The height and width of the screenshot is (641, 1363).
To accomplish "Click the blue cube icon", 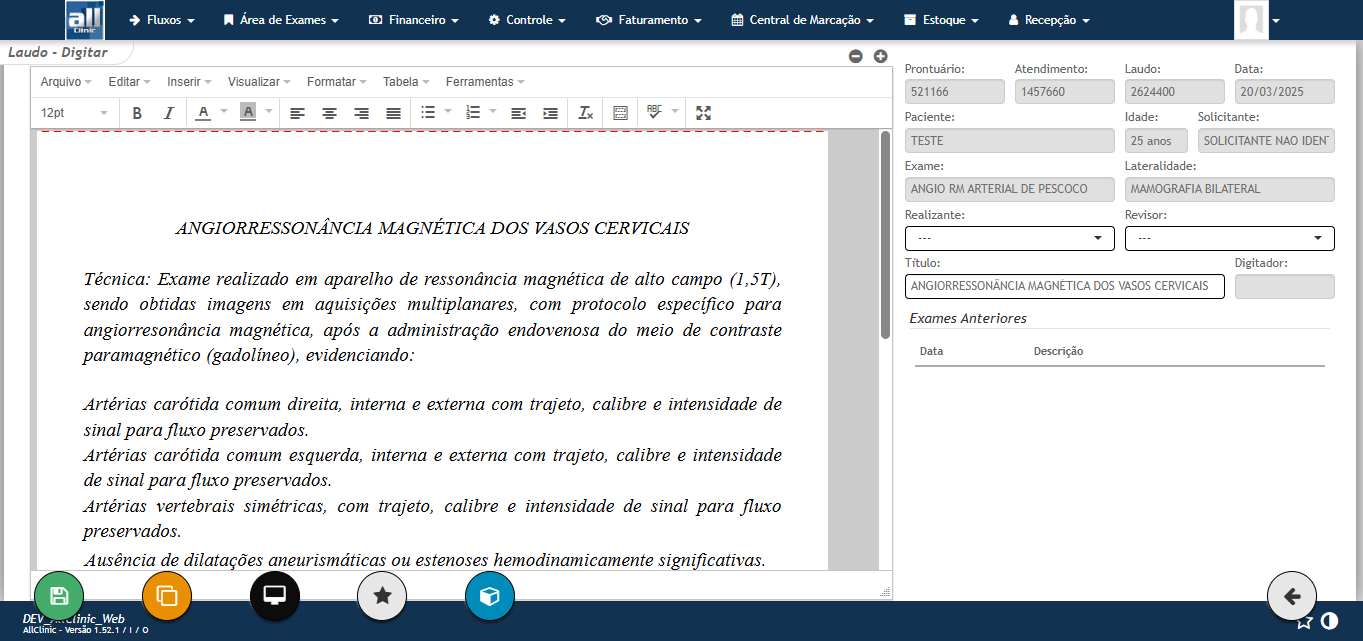I will (x=489, y=595).
